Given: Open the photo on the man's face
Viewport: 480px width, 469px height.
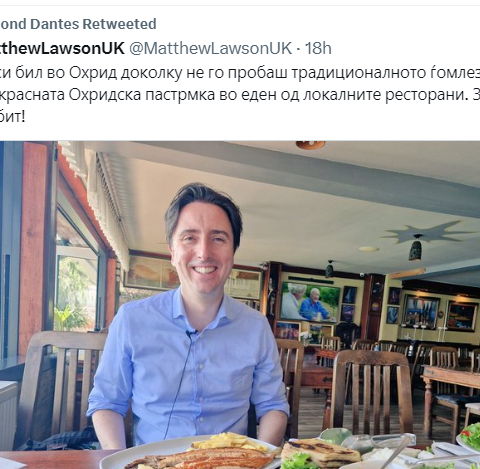Looking at the screenshot, I should 203,242.
